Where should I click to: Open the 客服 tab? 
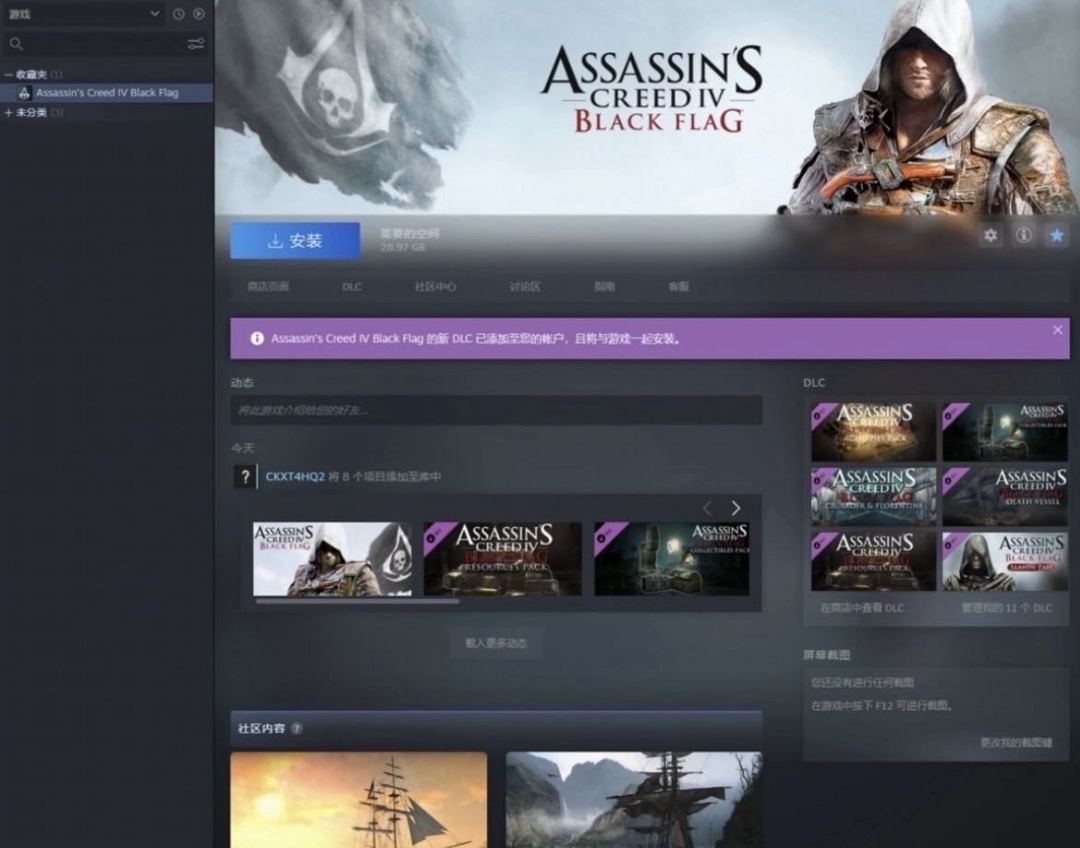678,287
